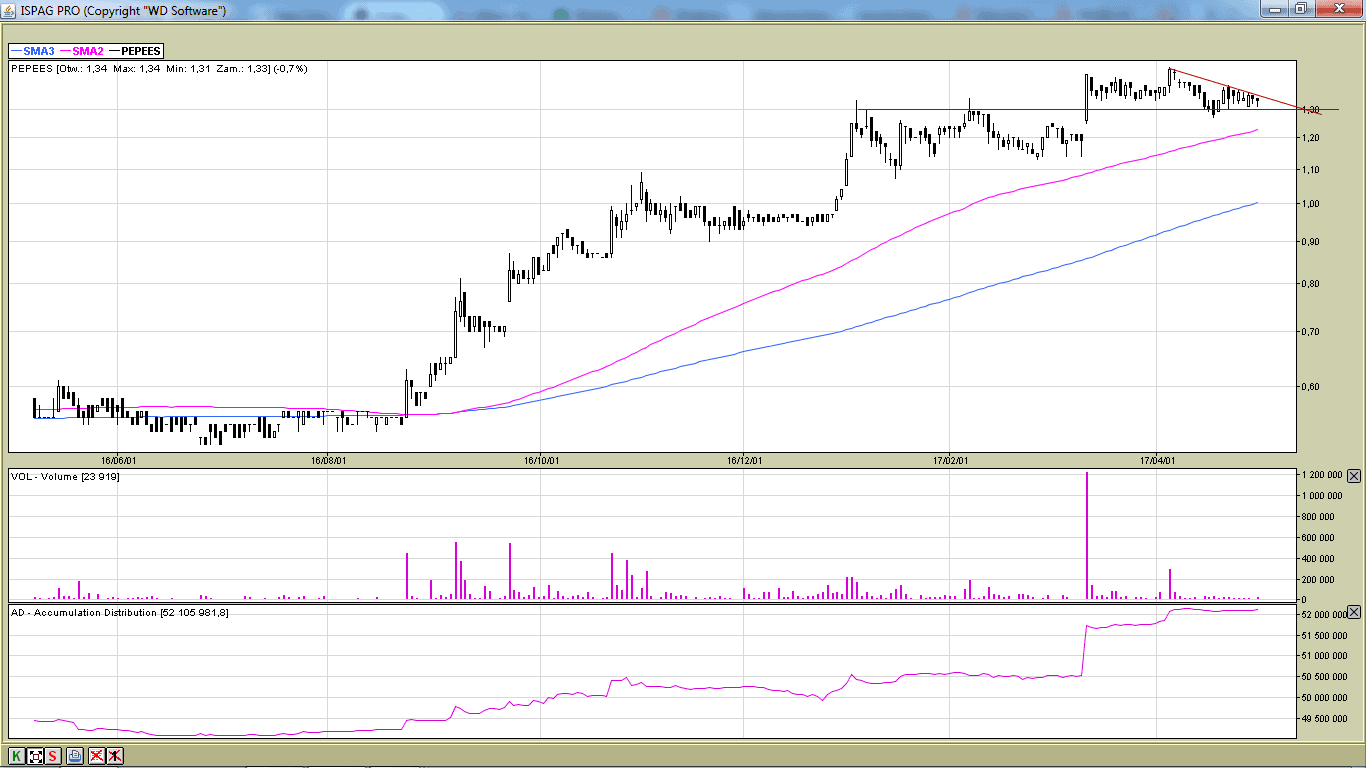Select the SMA3 legend entry
The image size is (1370, 772).
click(31, 51)
